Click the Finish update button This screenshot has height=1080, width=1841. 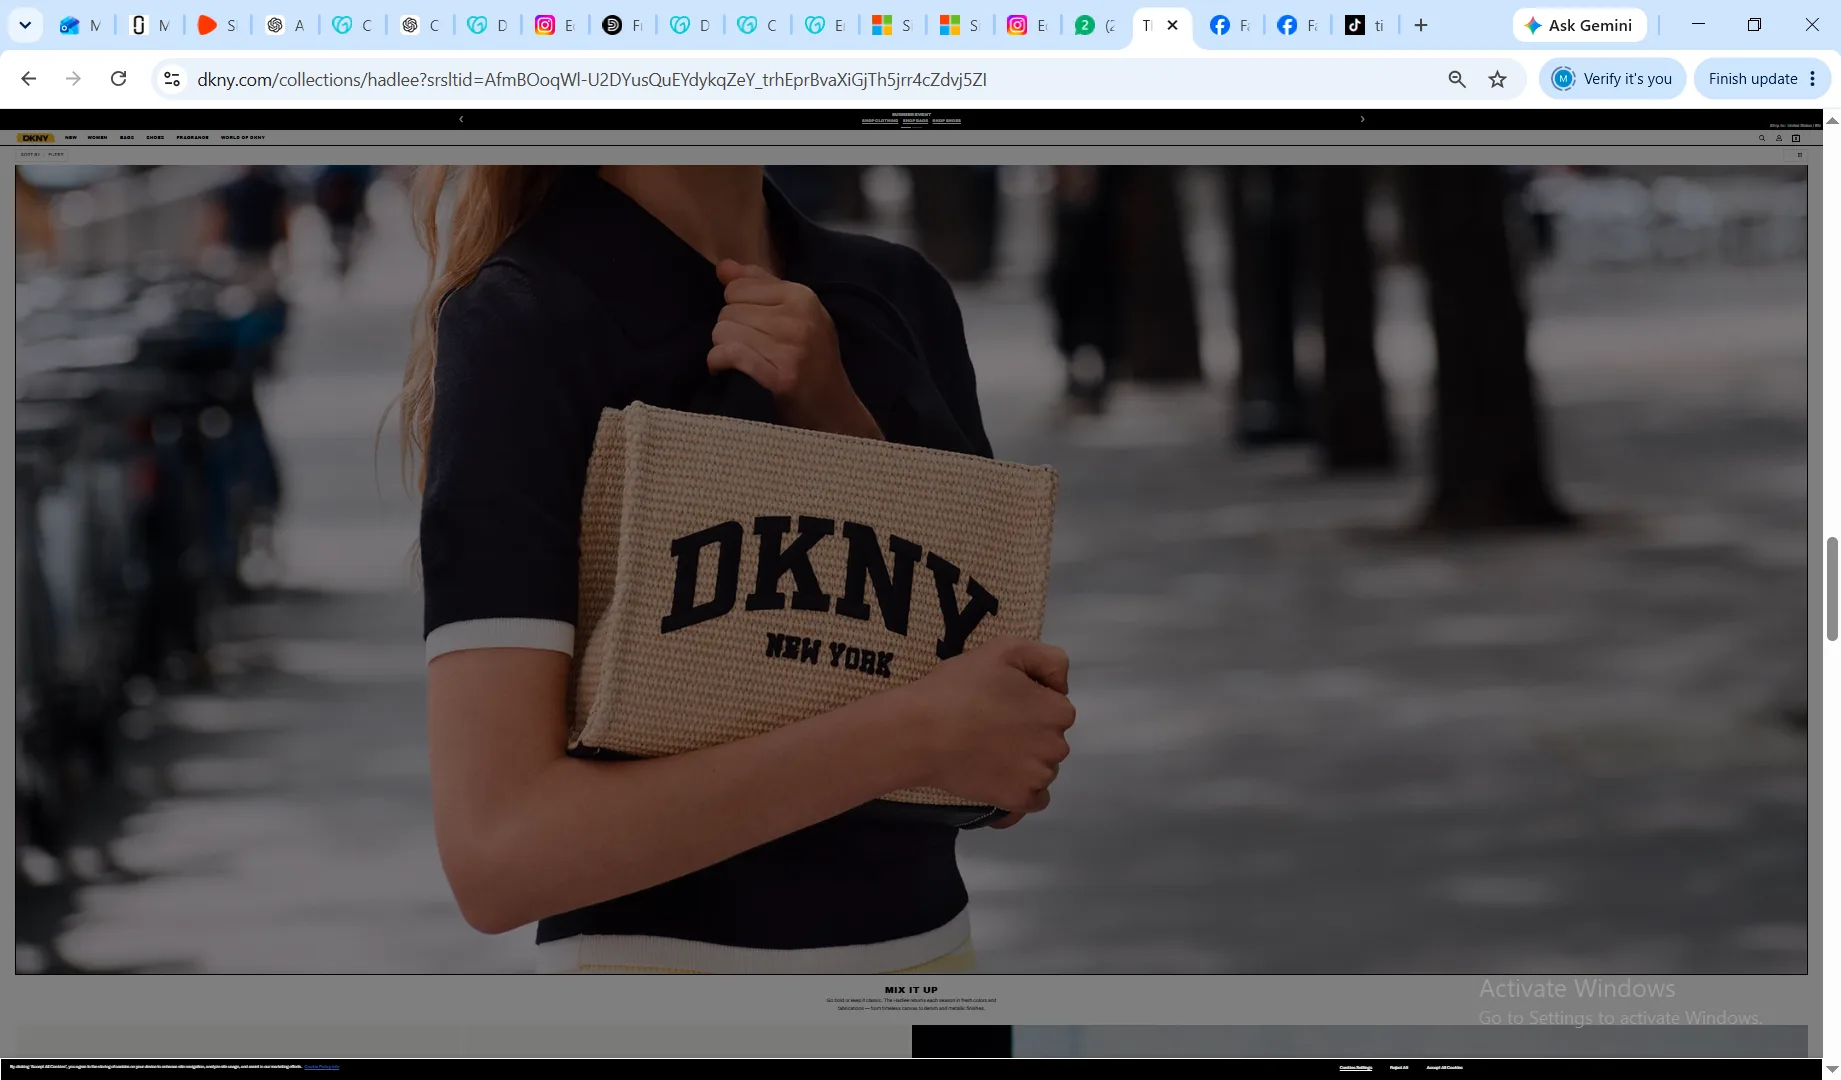[x=1762, y=79]
